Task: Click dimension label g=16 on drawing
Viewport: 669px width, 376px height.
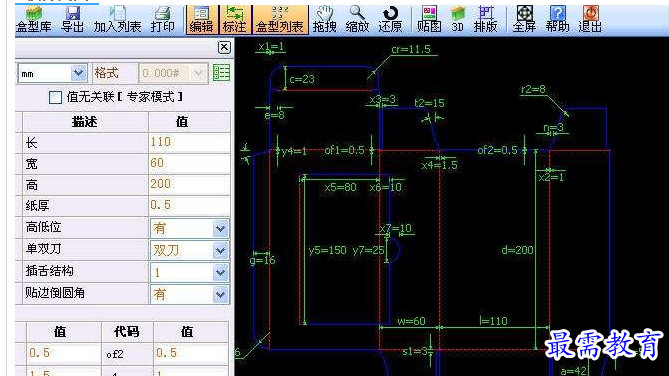Action: pos(262,260)
